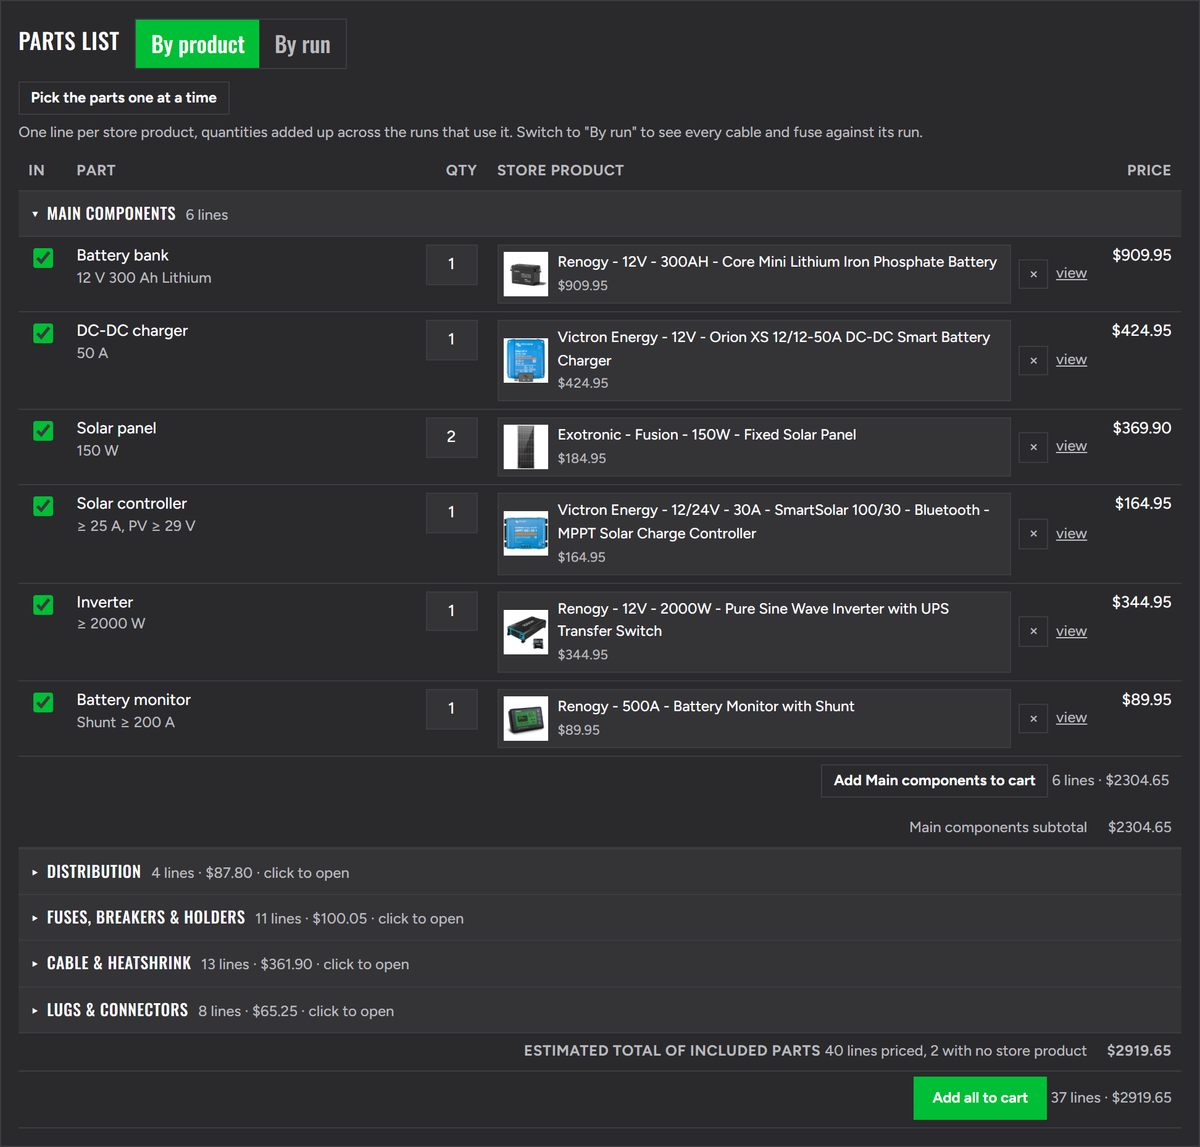The height and width of the screenshot is (1147, 1200).
Task: Toggle the Solar panel include checkbox
Action: [43, 431]
